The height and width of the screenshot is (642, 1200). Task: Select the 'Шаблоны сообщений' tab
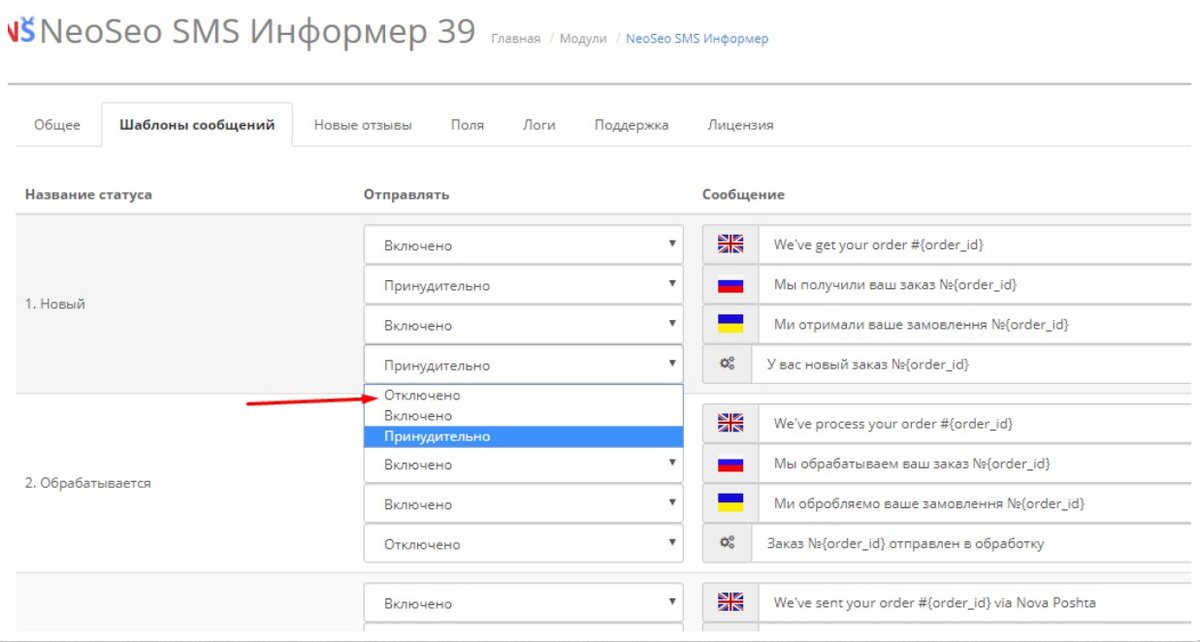[x=197, y=125]
